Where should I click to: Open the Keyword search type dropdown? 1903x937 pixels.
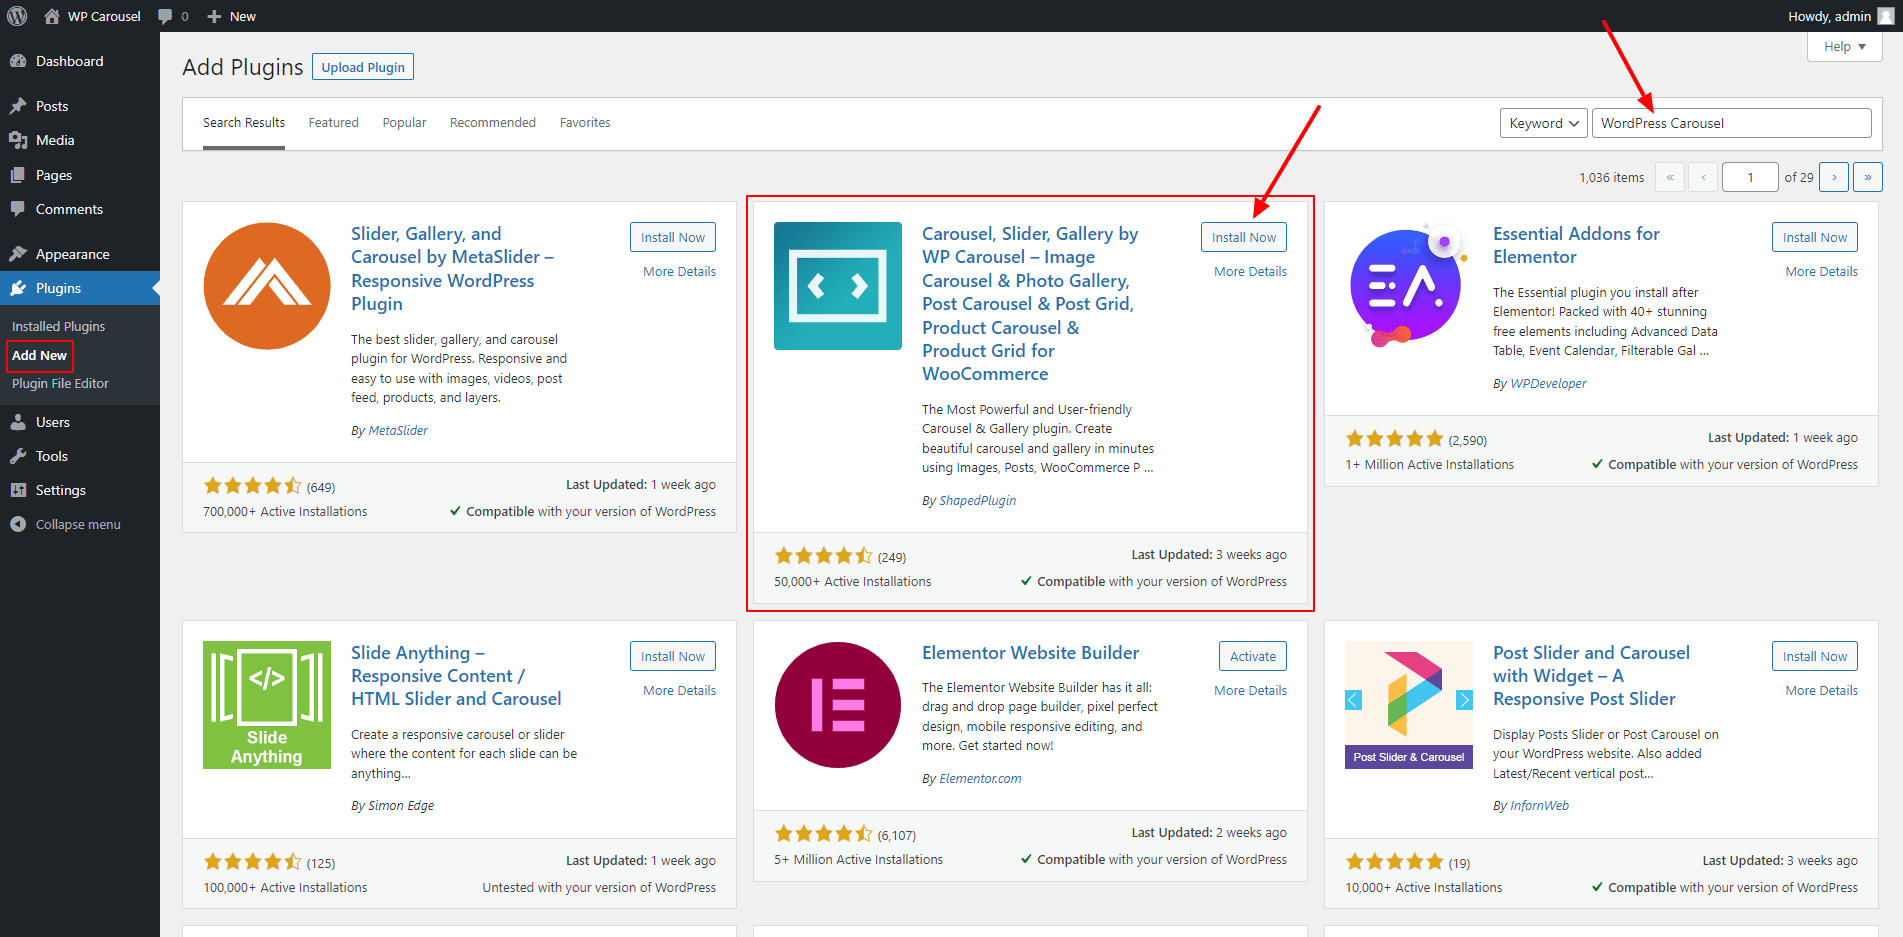click(x=1544, y=123)
